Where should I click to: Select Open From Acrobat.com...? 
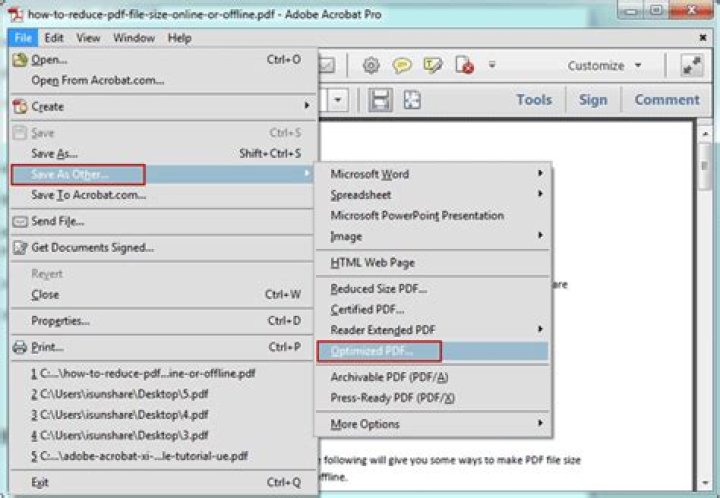162,80
